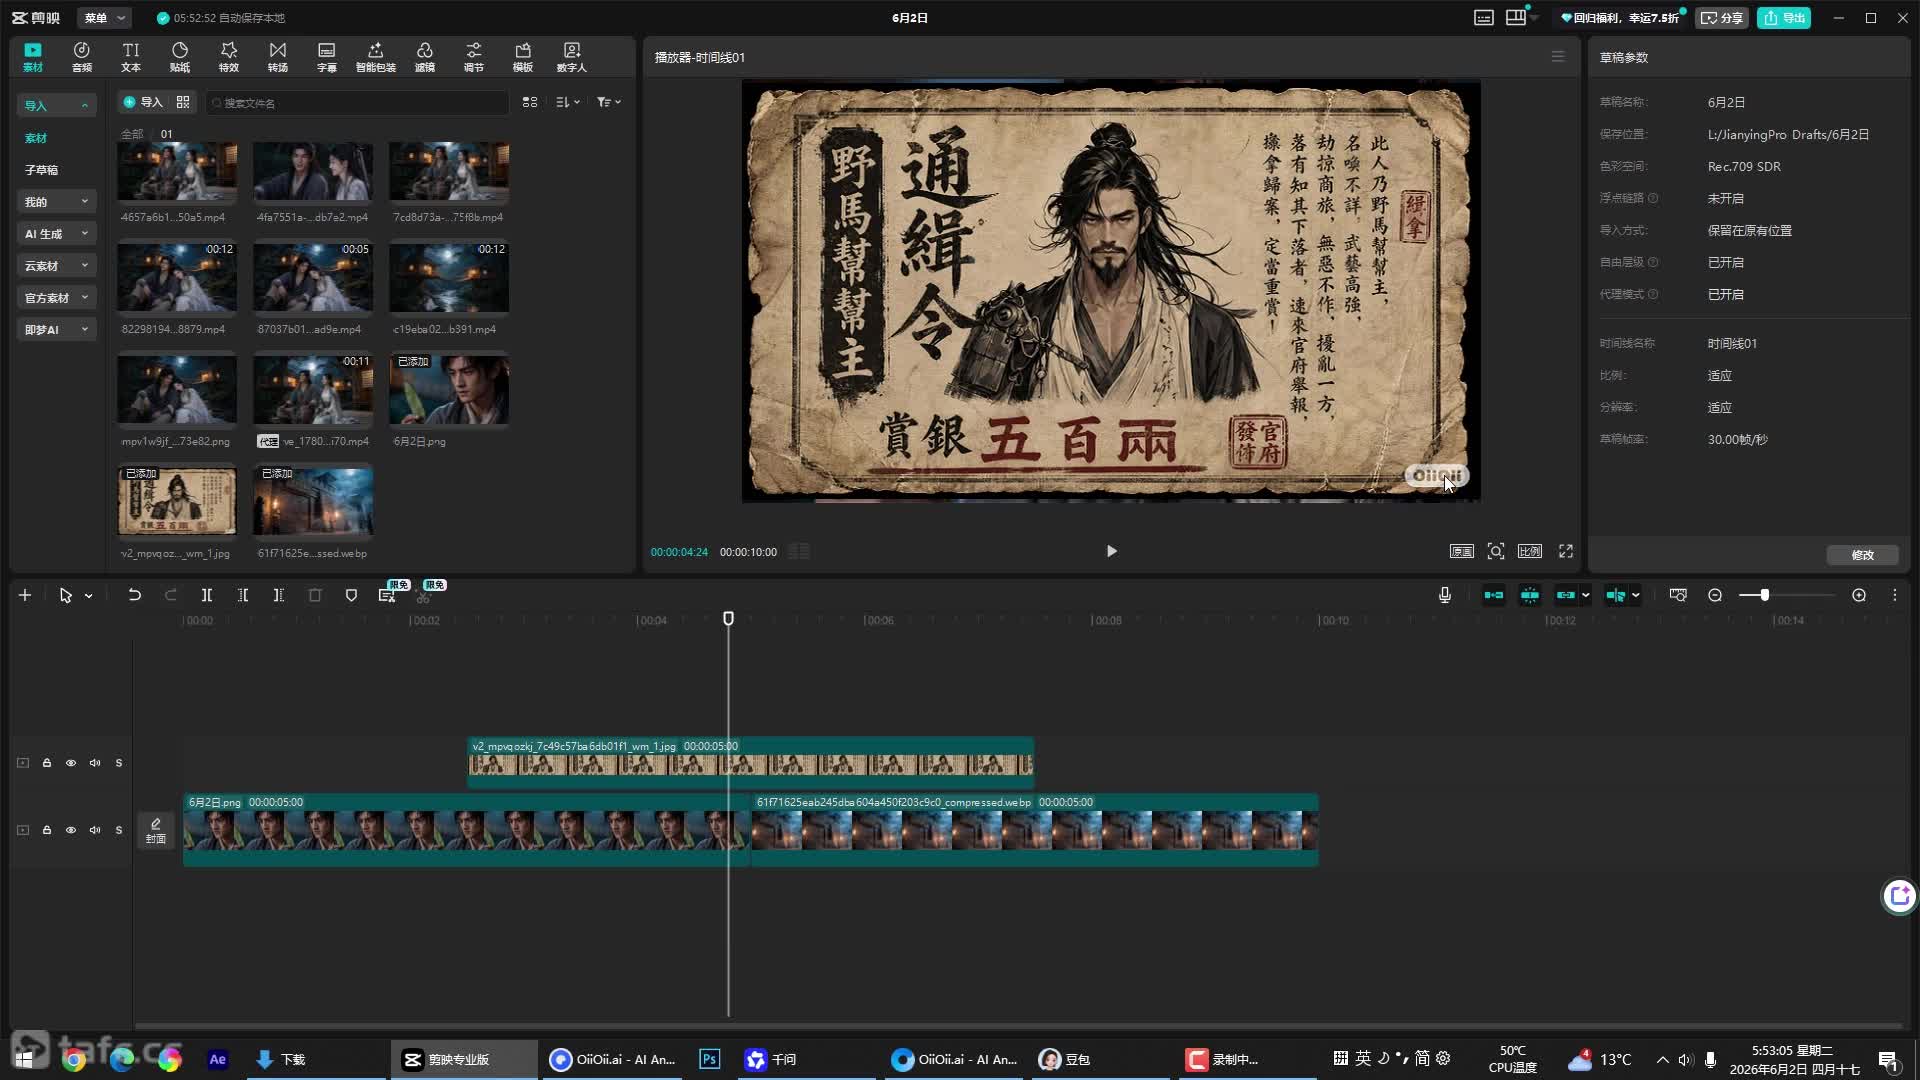This screenshot has height=1080, width=1920.
Task: Select the 转场 transitions icon
Action: point(278,57)
